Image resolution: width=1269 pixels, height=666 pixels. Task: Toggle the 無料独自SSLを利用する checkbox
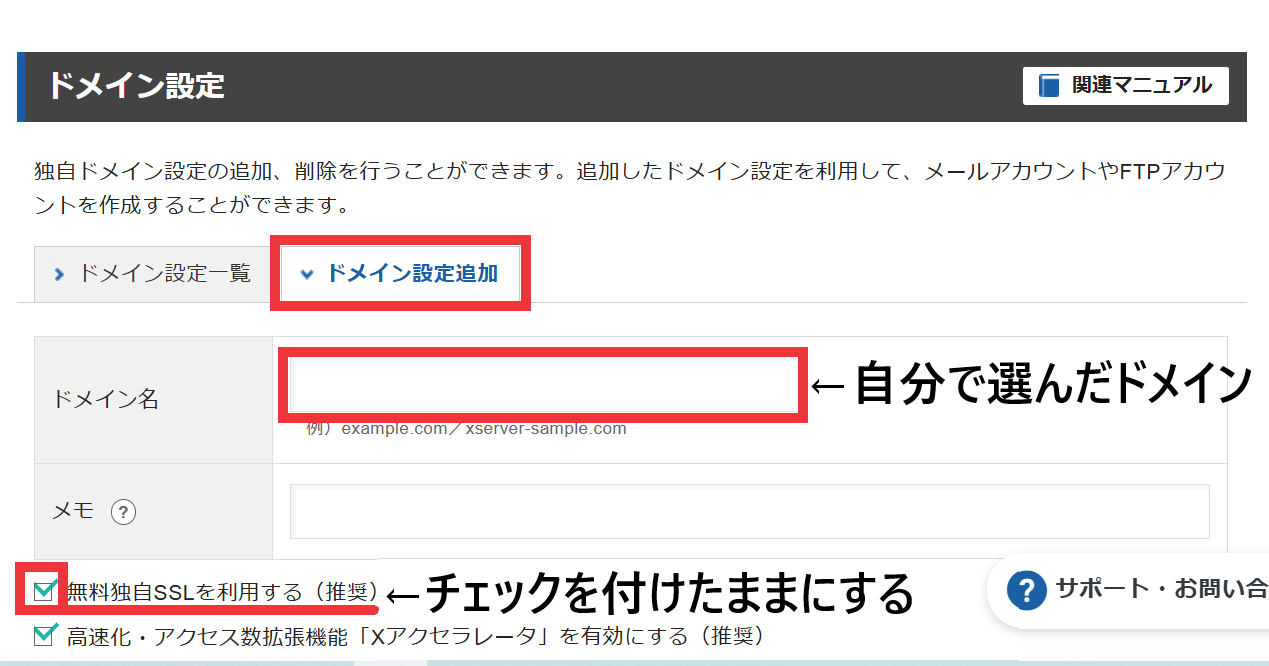point(44,592)
